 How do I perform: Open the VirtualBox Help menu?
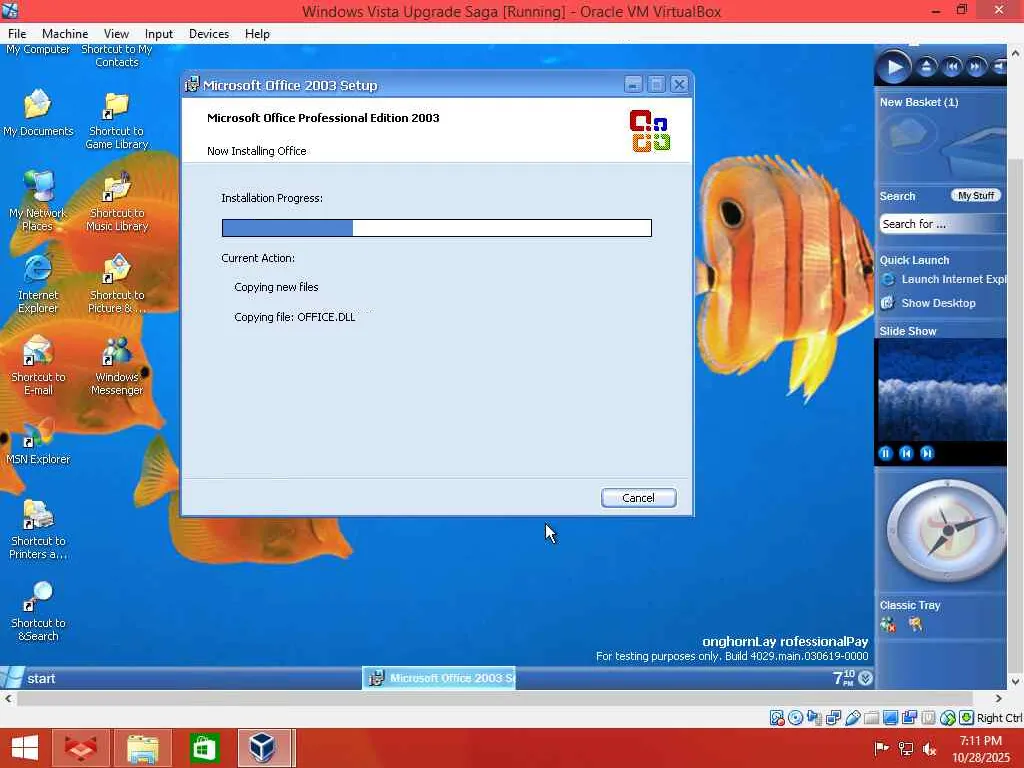[257, 34]
